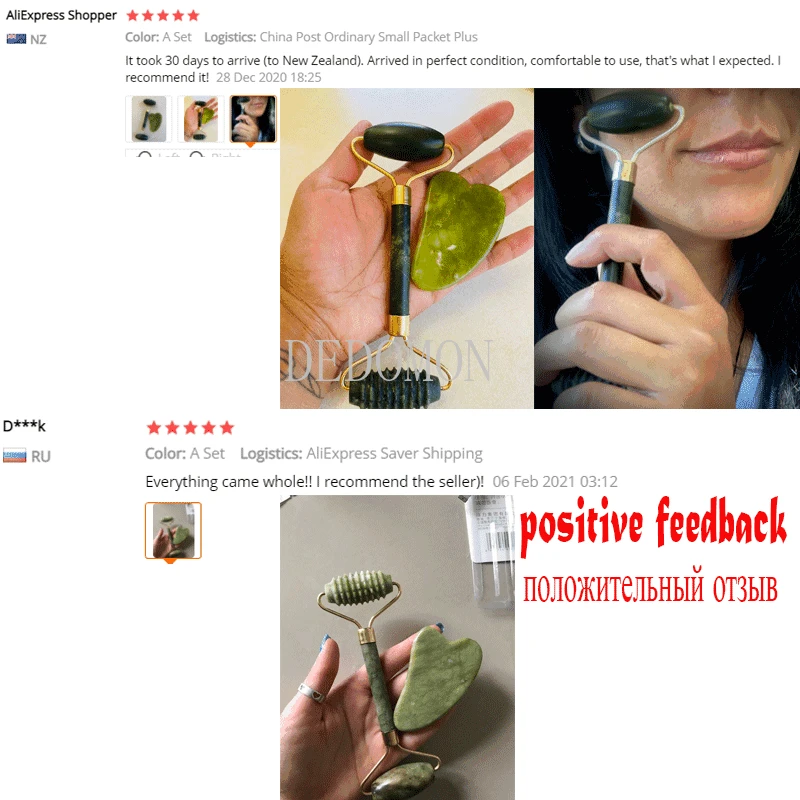Click the rotate Right icon under the thumbnails
800x800 pixels.
197,154
